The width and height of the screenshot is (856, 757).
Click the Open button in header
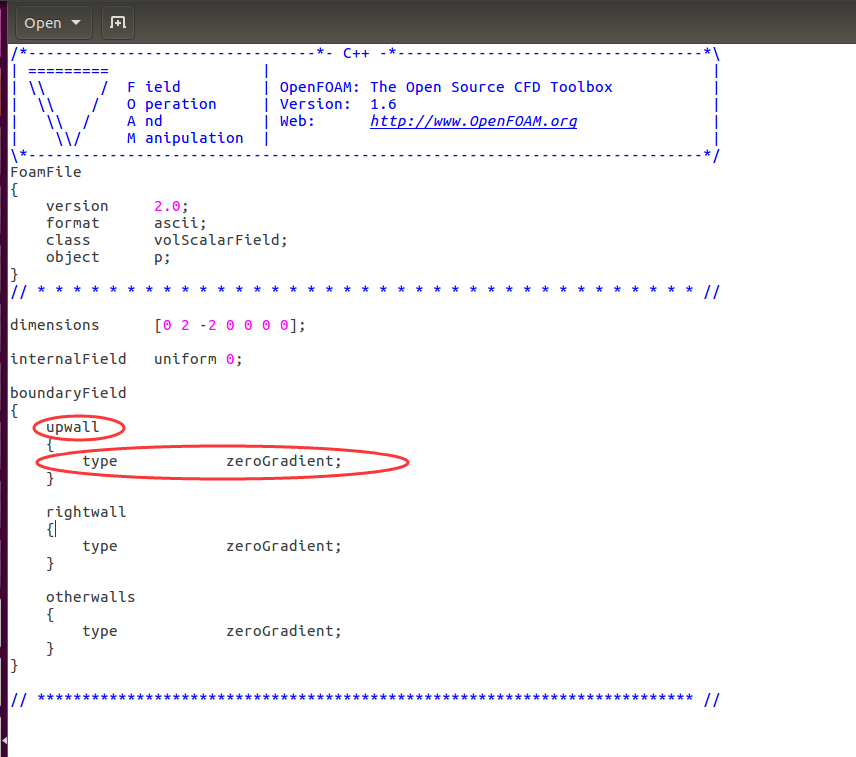point(42,22)
